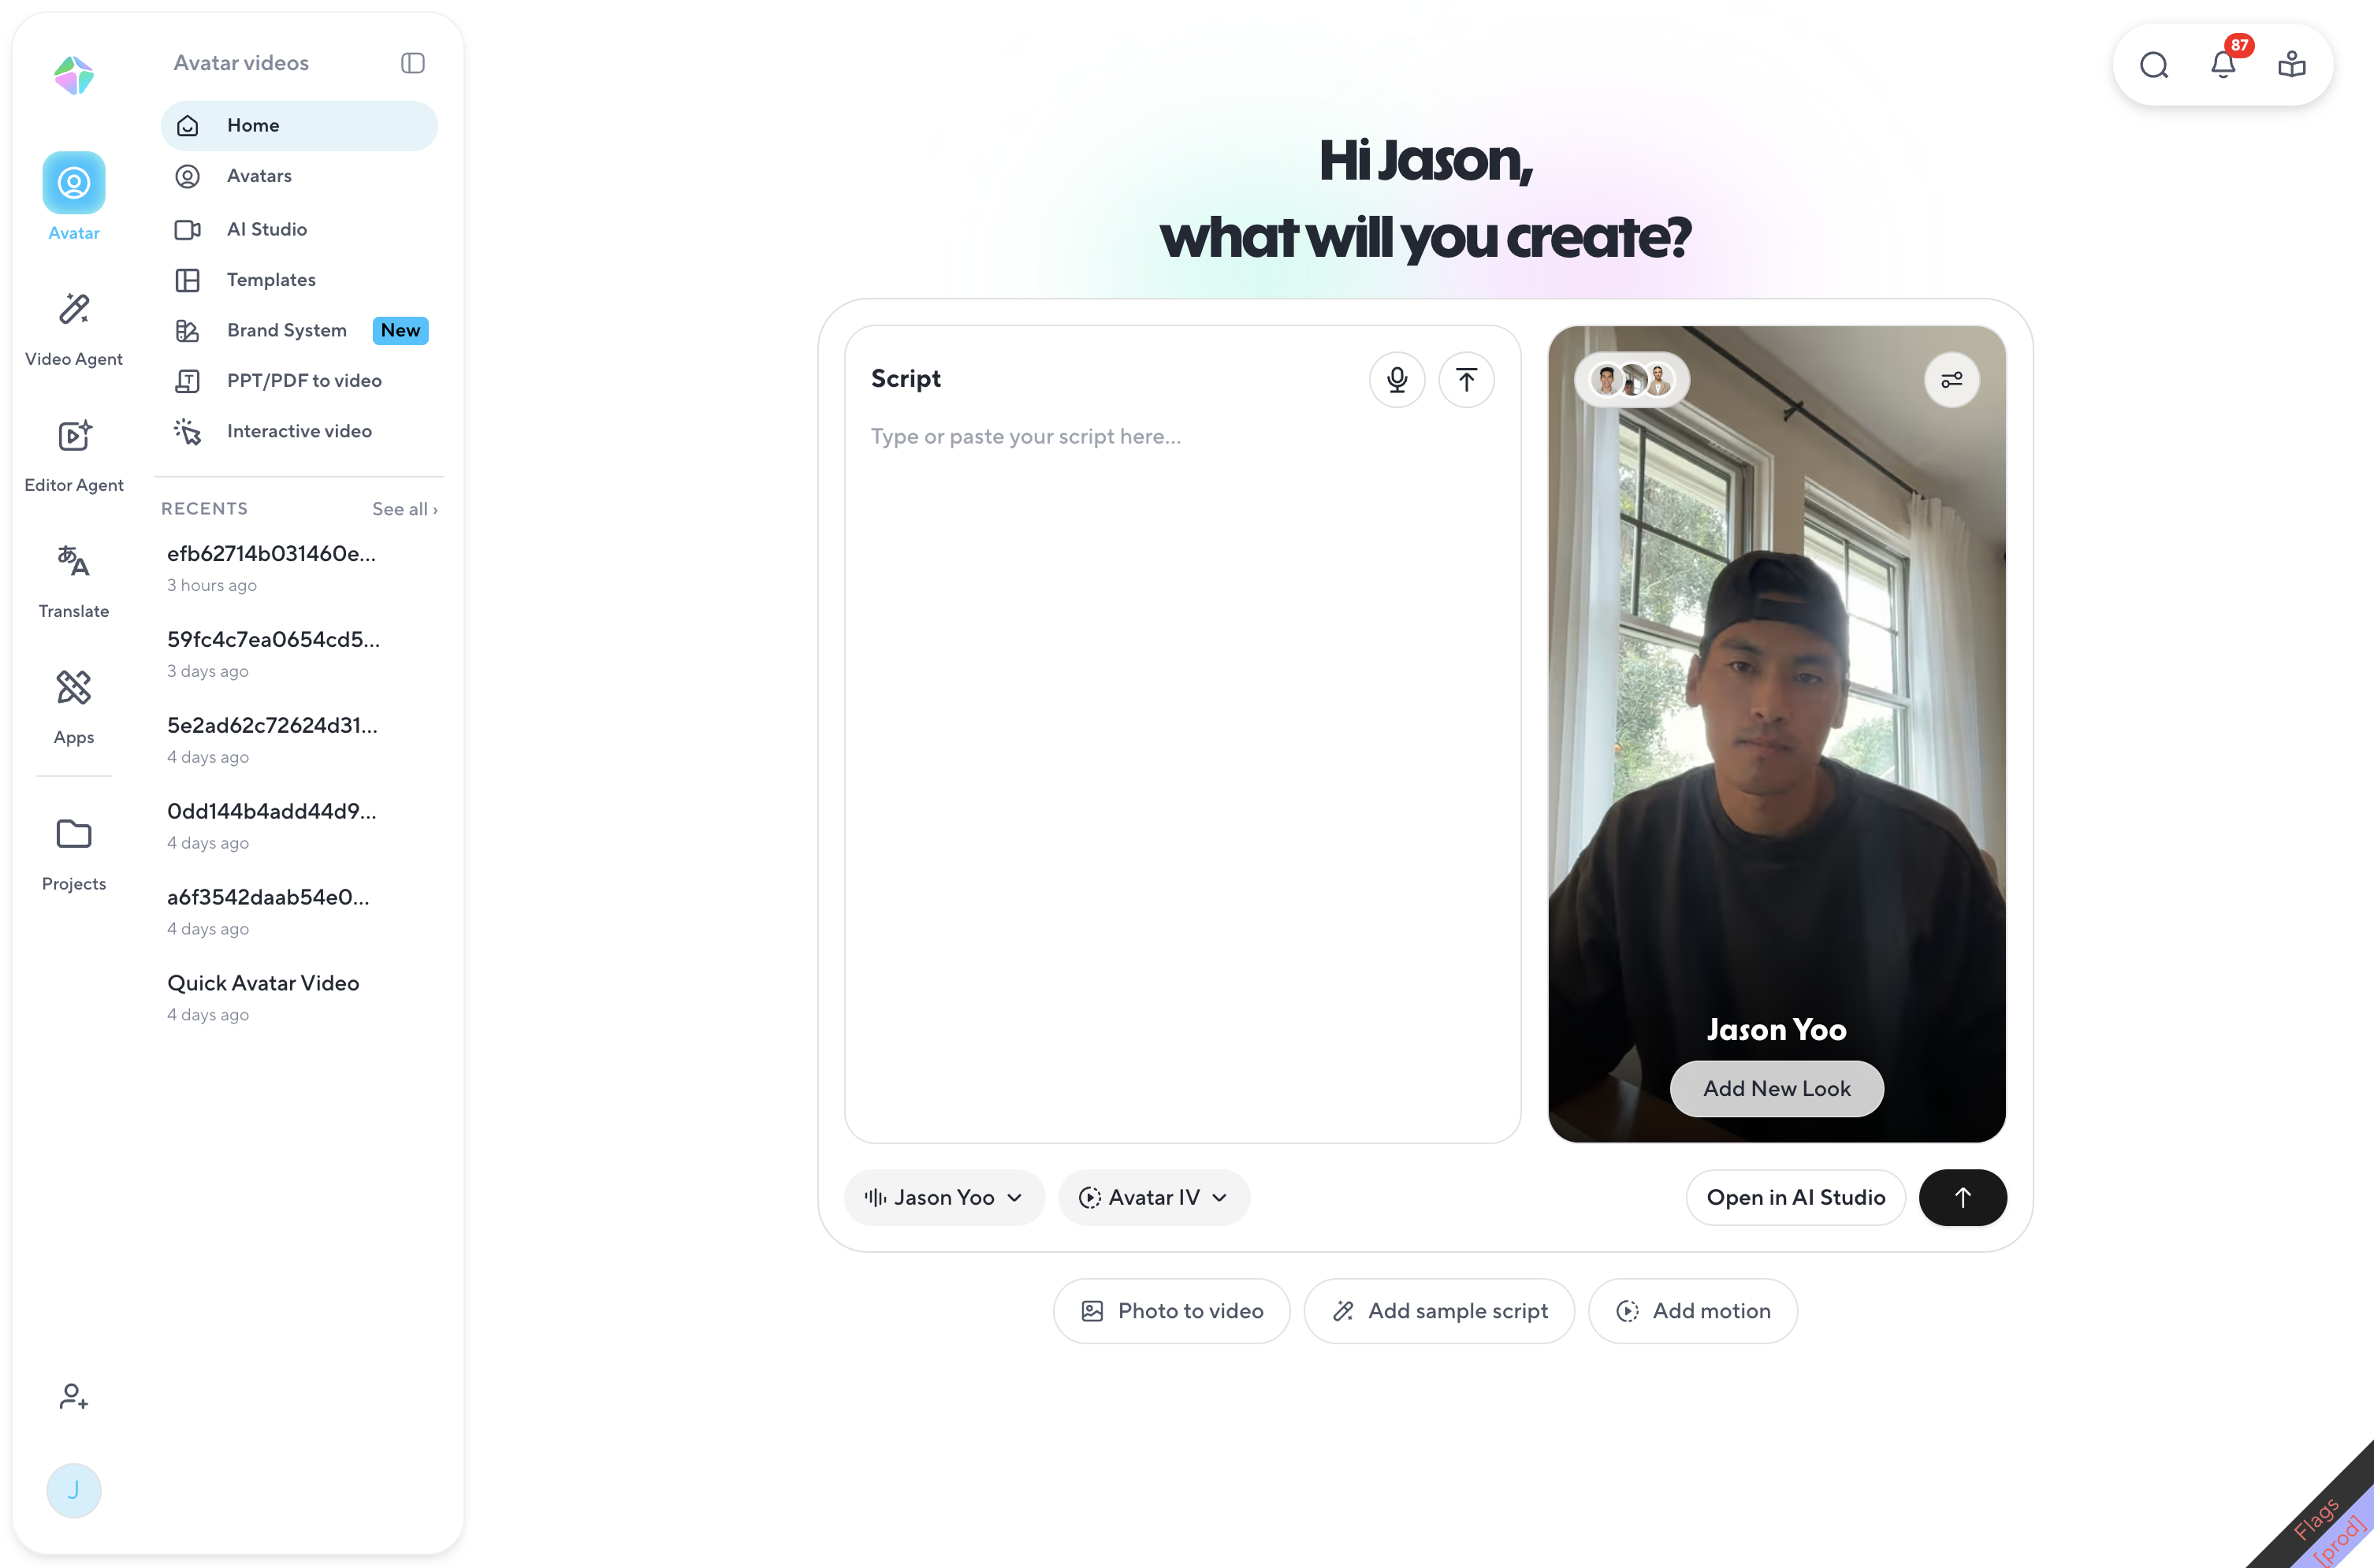2374x1568 pixels.
Task: Click the search magnifier icon
Action: 2153,65
